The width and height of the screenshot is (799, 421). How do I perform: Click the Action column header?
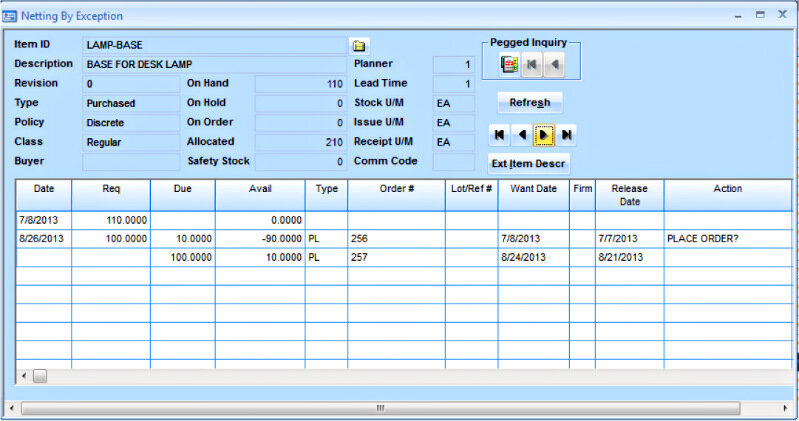tap(727, 188)
